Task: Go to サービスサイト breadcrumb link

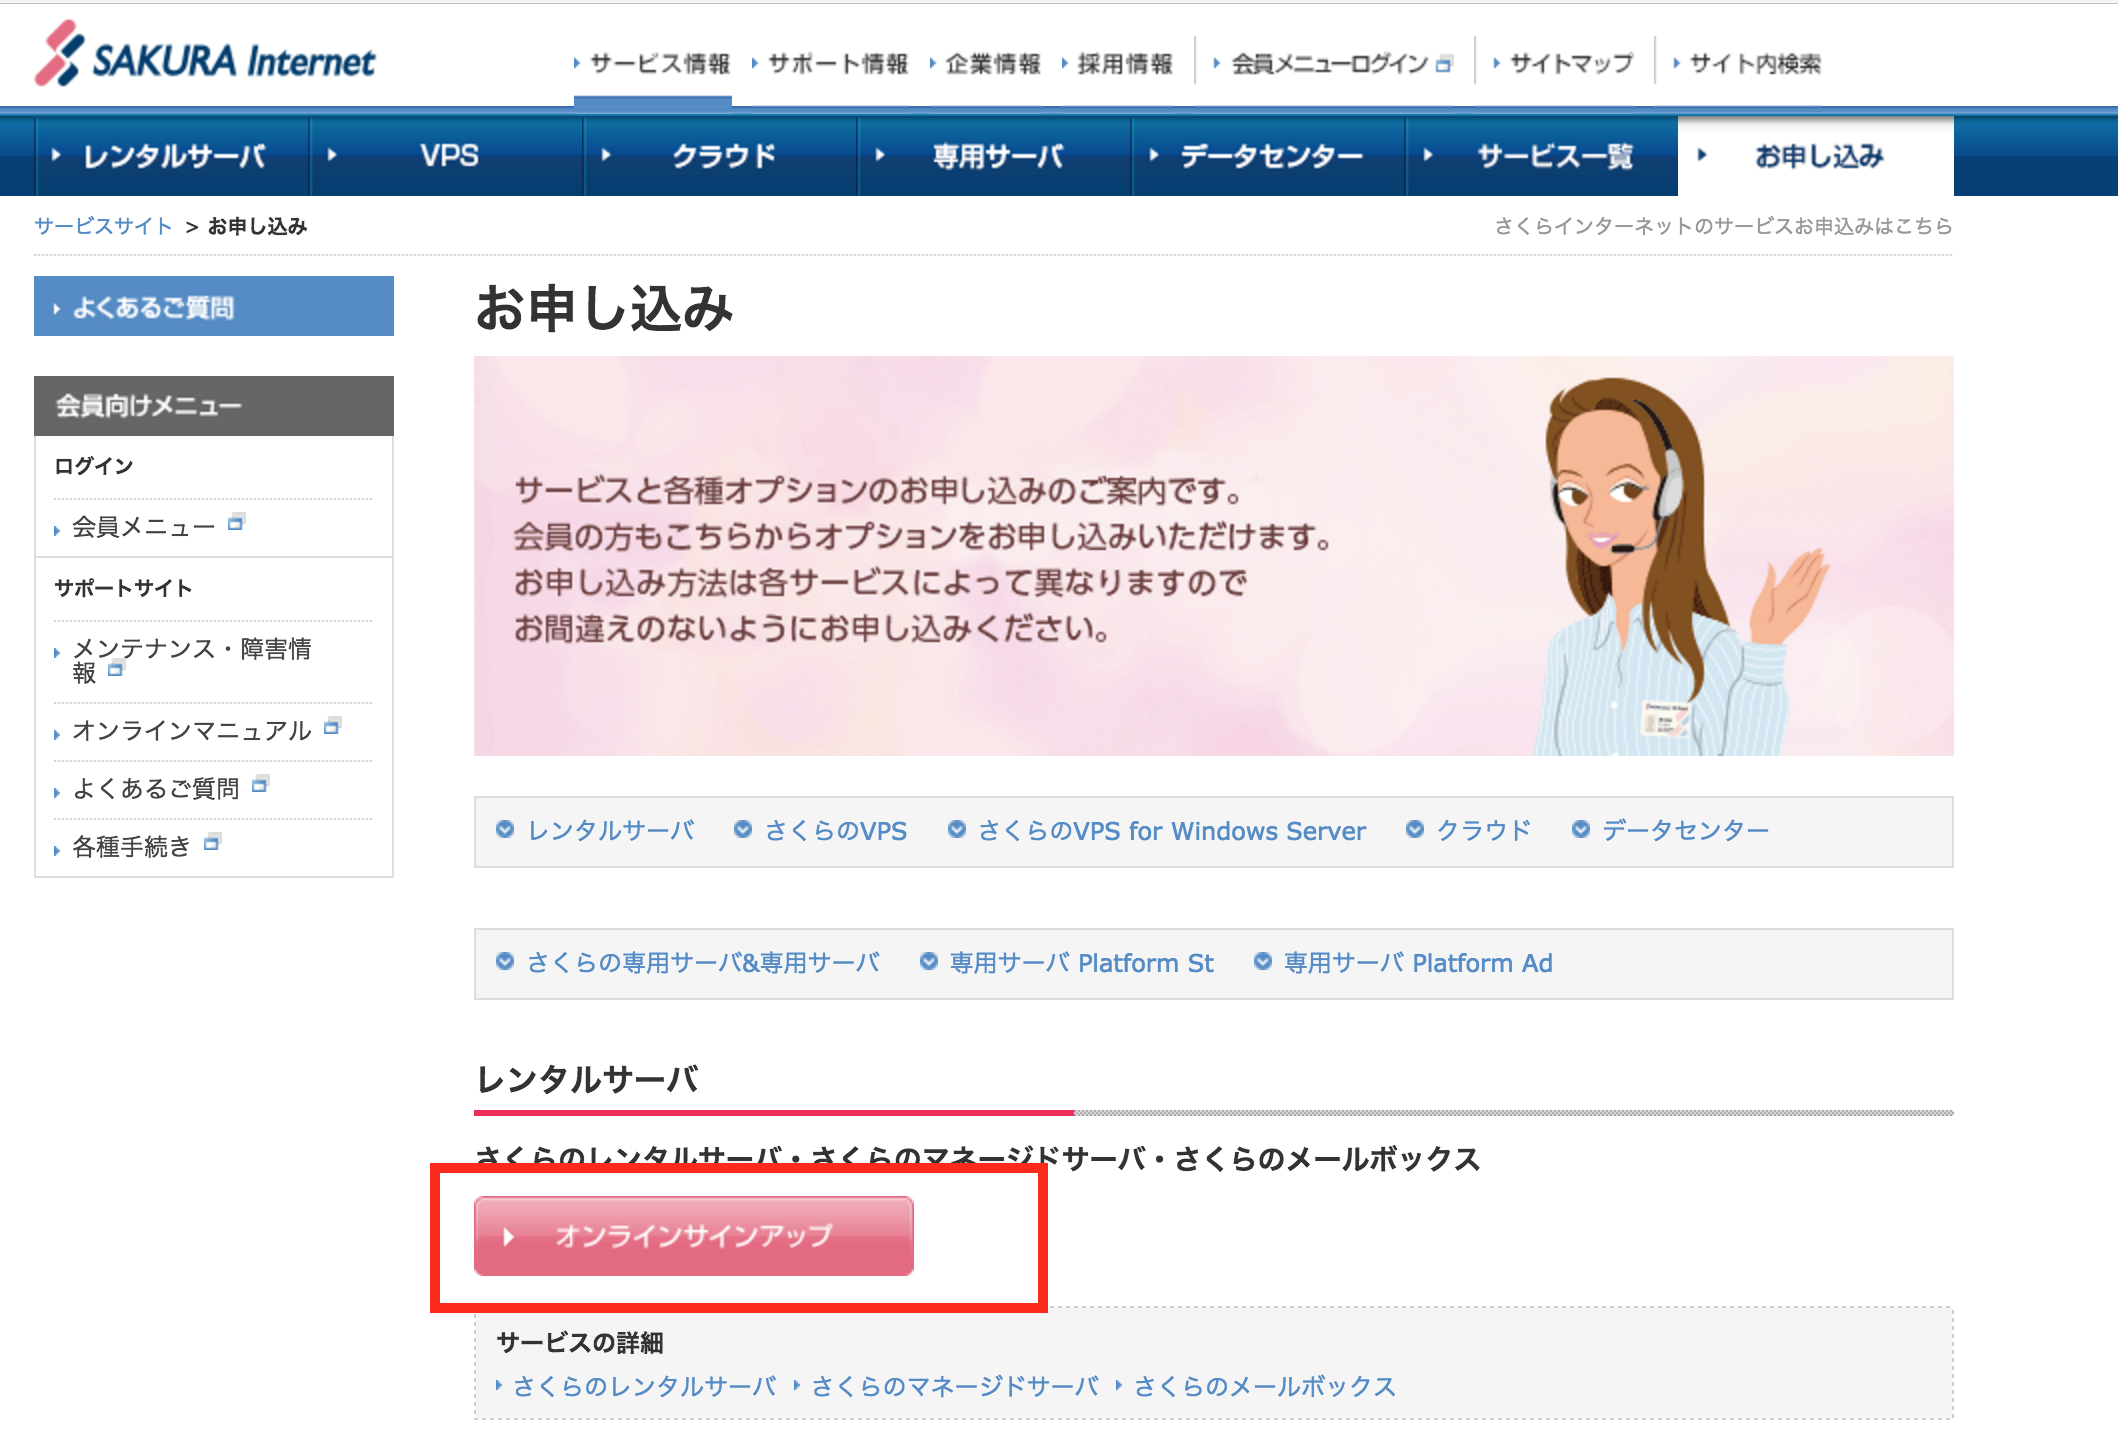Action: (x=103, y=226)
